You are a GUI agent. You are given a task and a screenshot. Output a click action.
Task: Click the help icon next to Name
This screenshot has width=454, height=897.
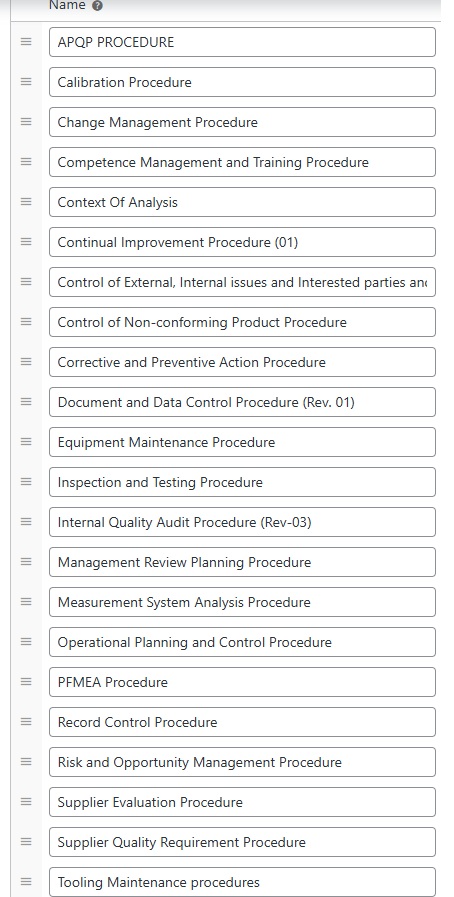click(97, 6)
